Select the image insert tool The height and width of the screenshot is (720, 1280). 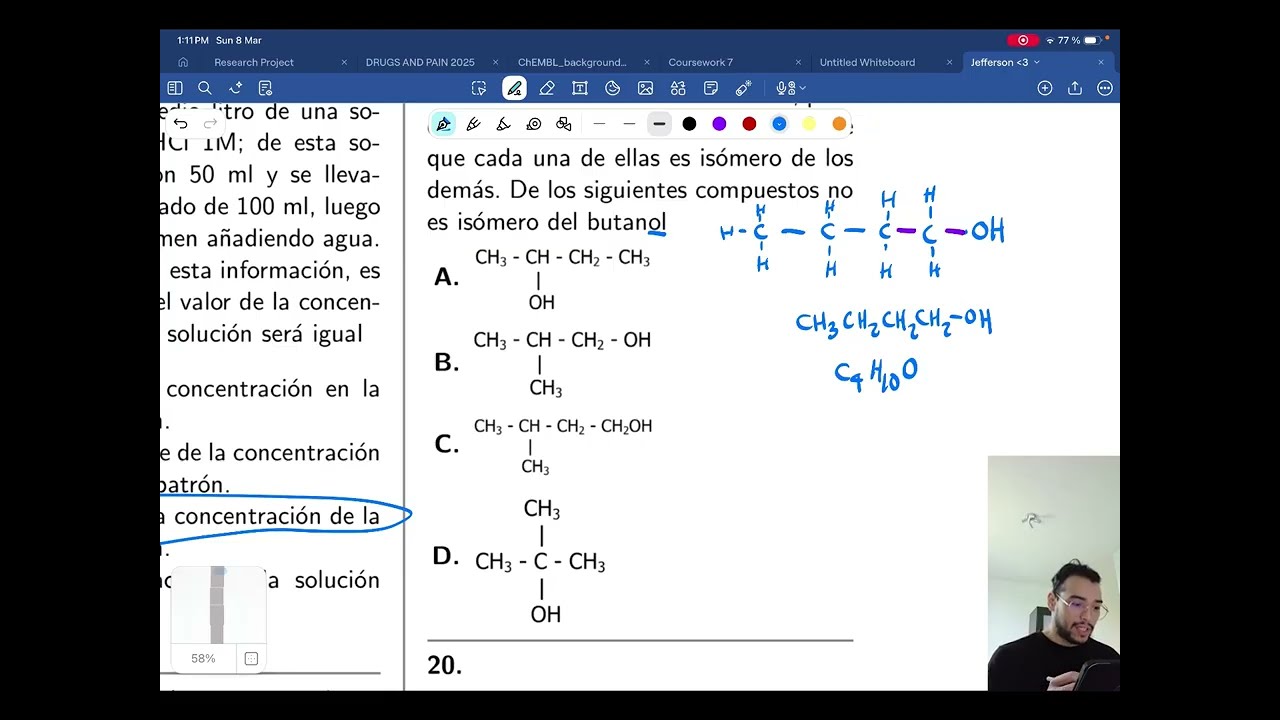pyautogui.click(x=645, y=88)
